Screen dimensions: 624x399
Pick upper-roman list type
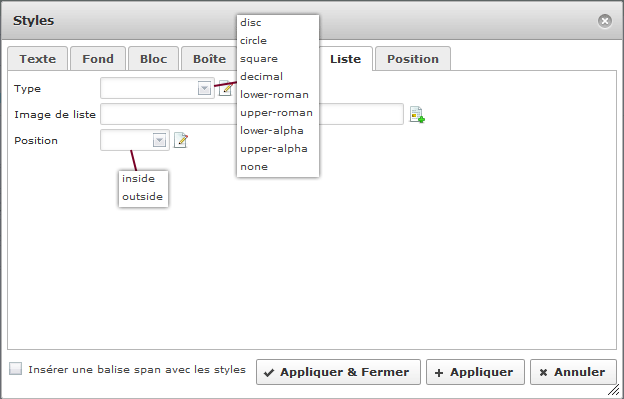pos(278,113)
